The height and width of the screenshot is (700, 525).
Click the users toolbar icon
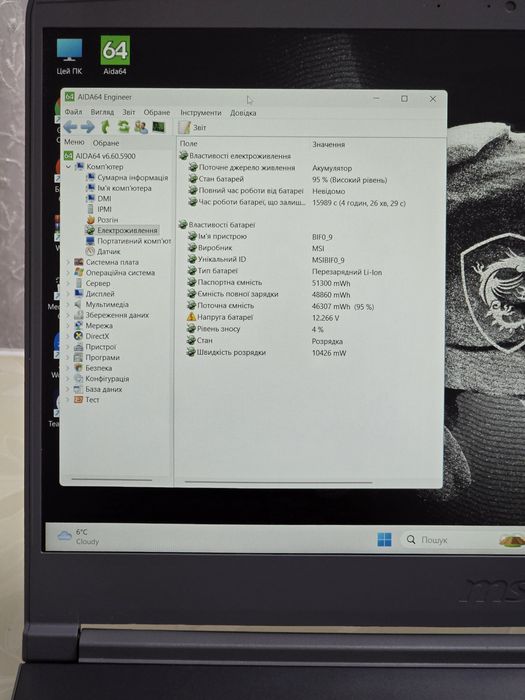click(x=141, y=127)
